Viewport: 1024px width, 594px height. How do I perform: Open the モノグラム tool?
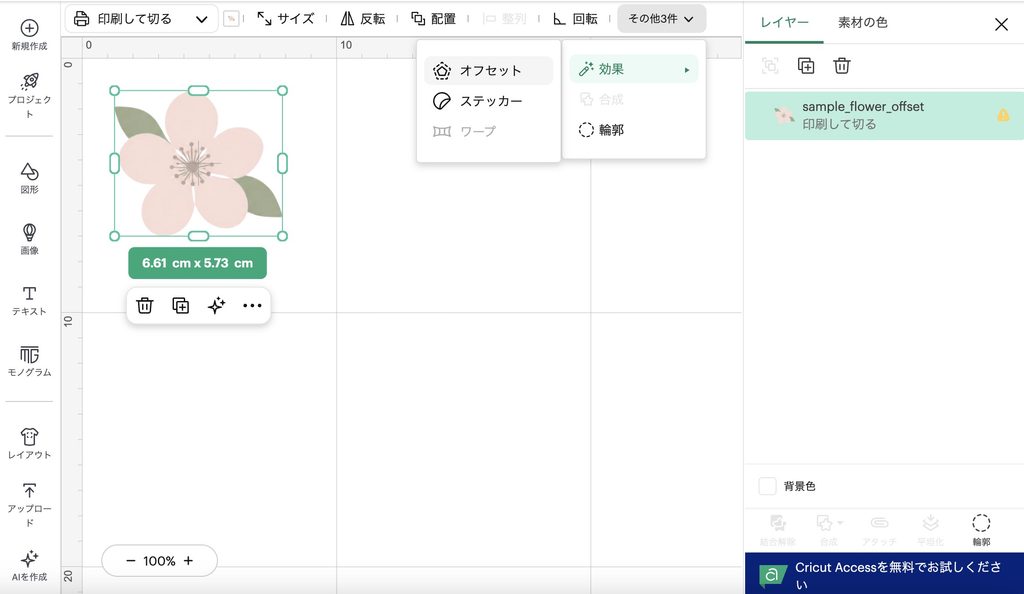coord(29,361)
